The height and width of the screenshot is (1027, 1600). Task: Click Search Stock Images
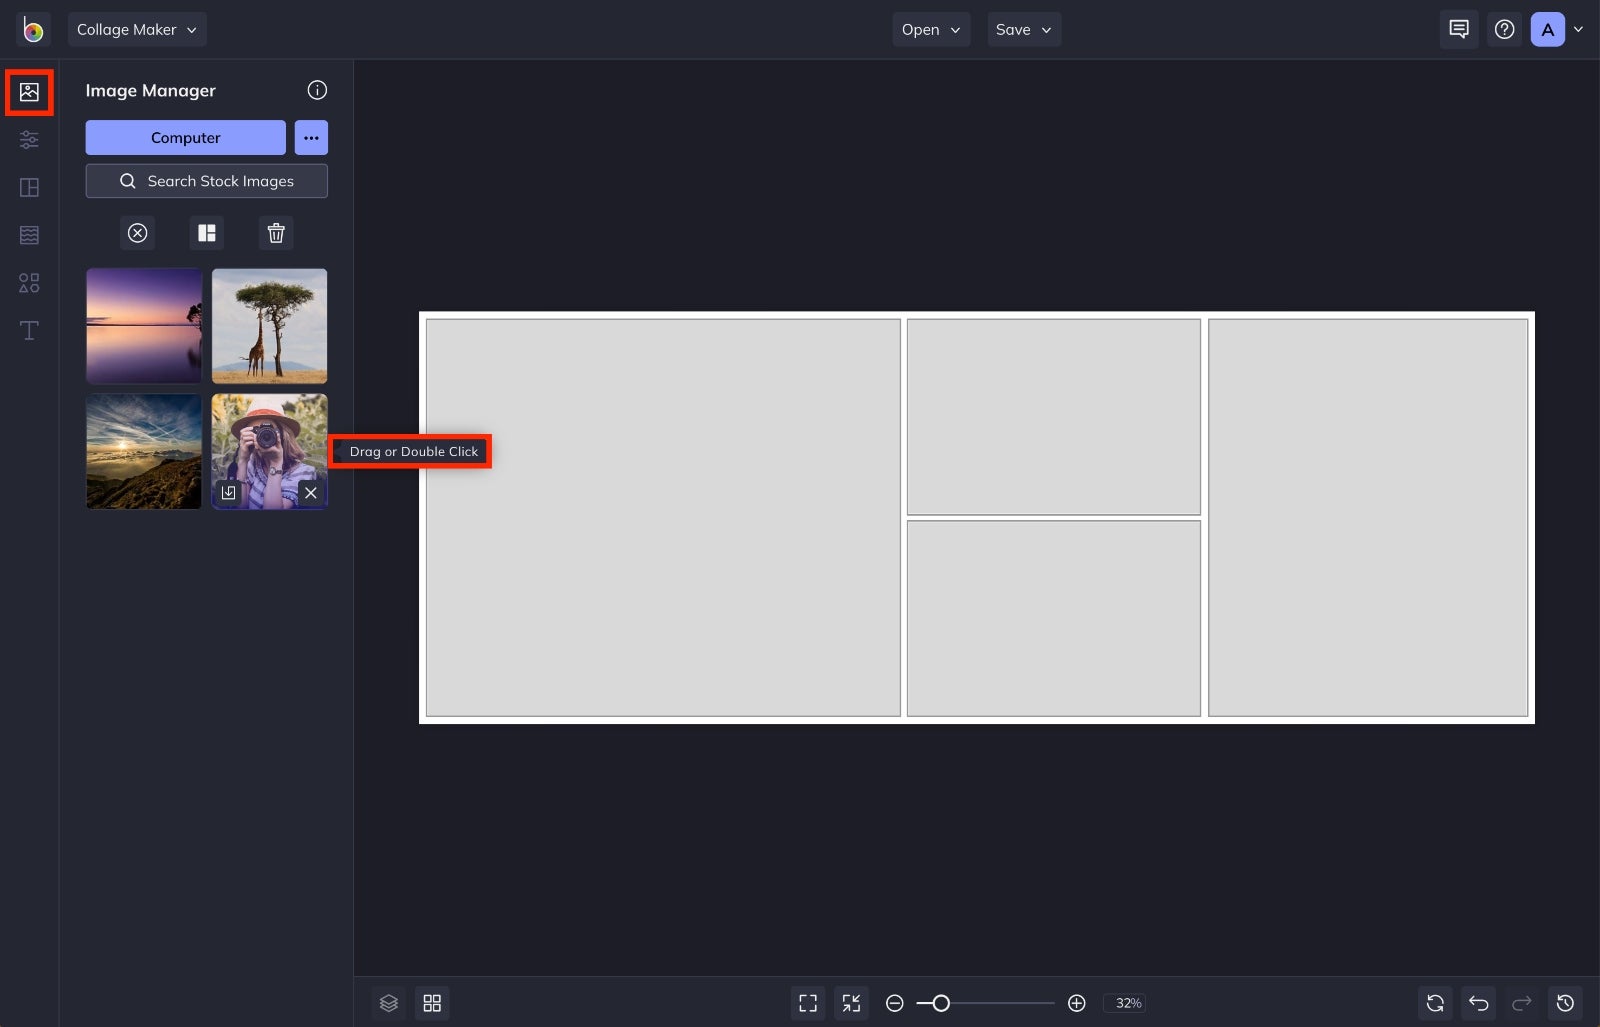coord(206,181)
